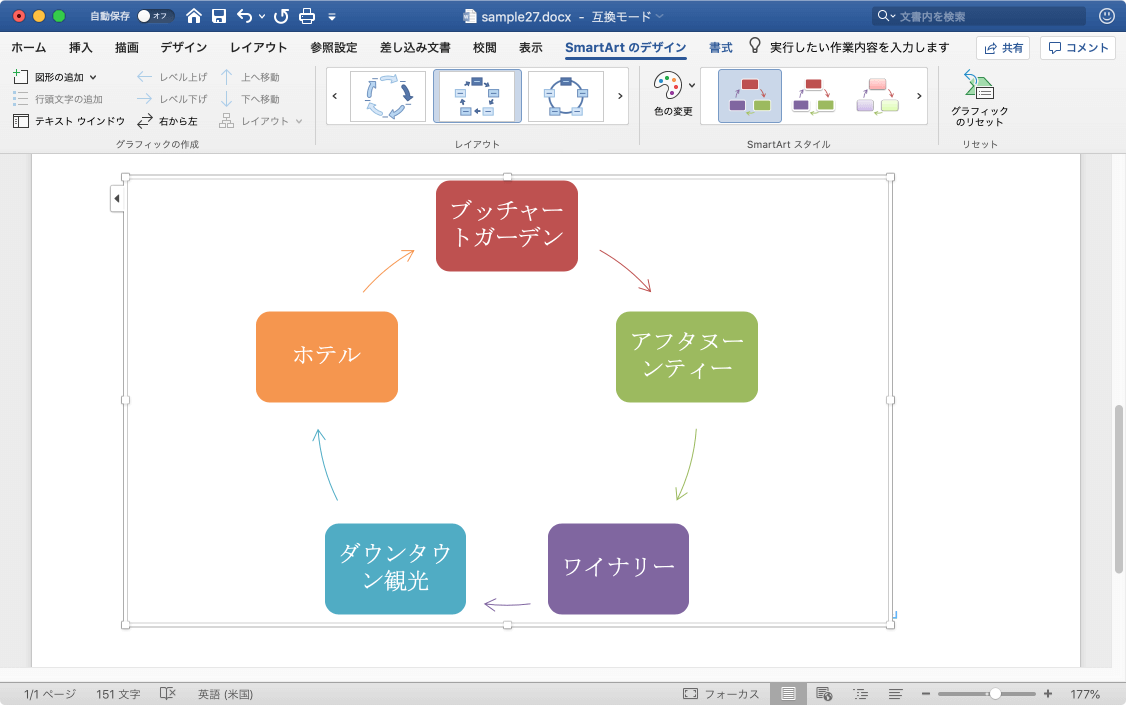
Task: Open the text pane tab on the SmartArt frame's left edge
Action: (x=117, y=199)
